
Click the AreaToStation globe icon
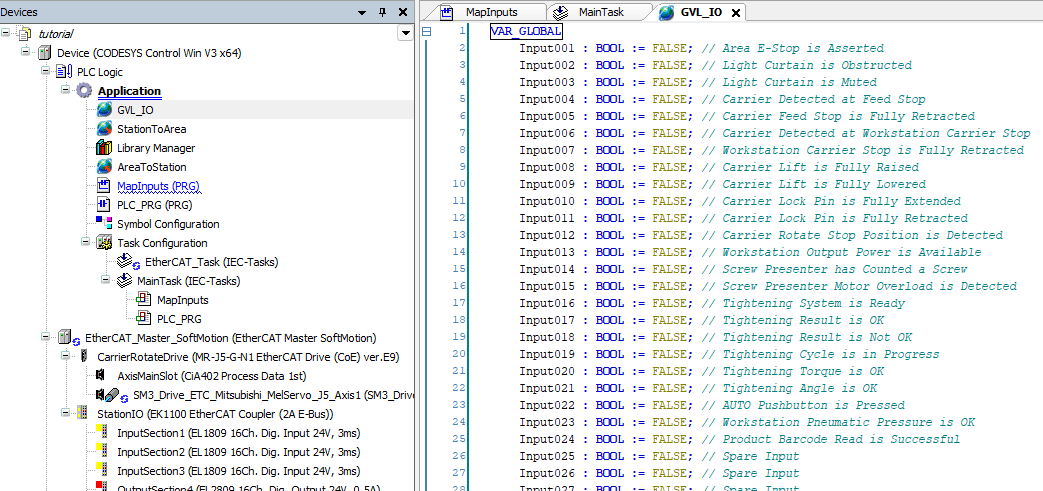pos(104,167)
